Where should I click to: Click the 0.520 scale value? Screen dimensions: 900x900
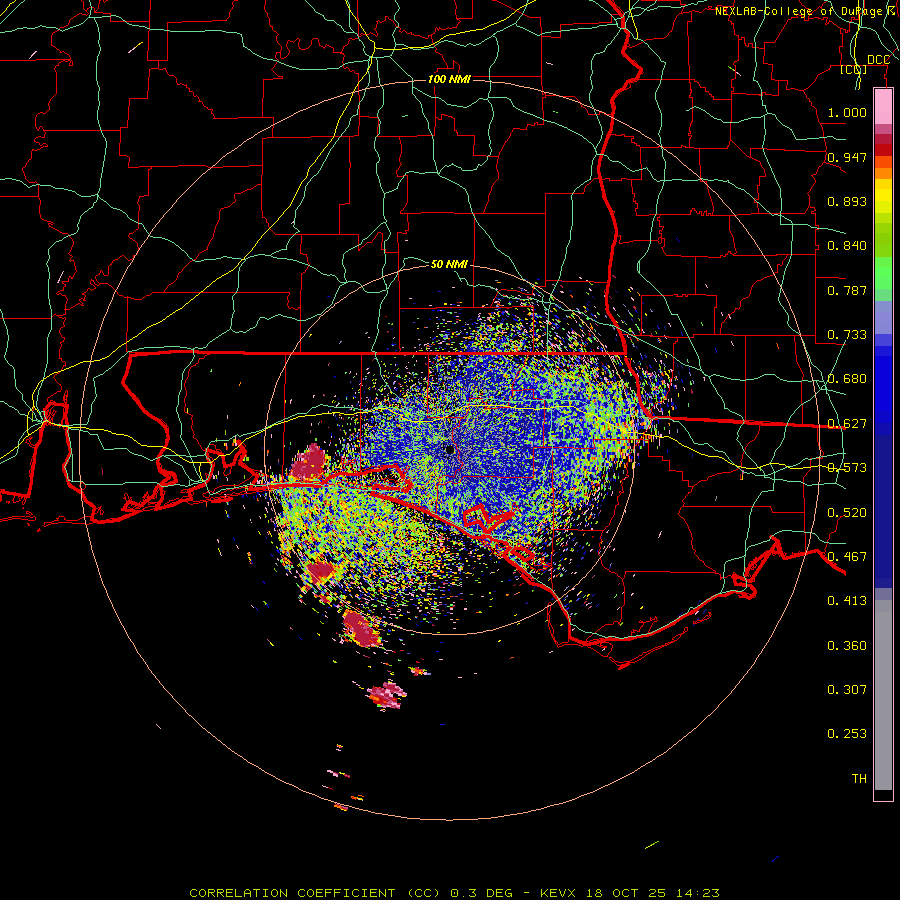(x=847, y=513)
